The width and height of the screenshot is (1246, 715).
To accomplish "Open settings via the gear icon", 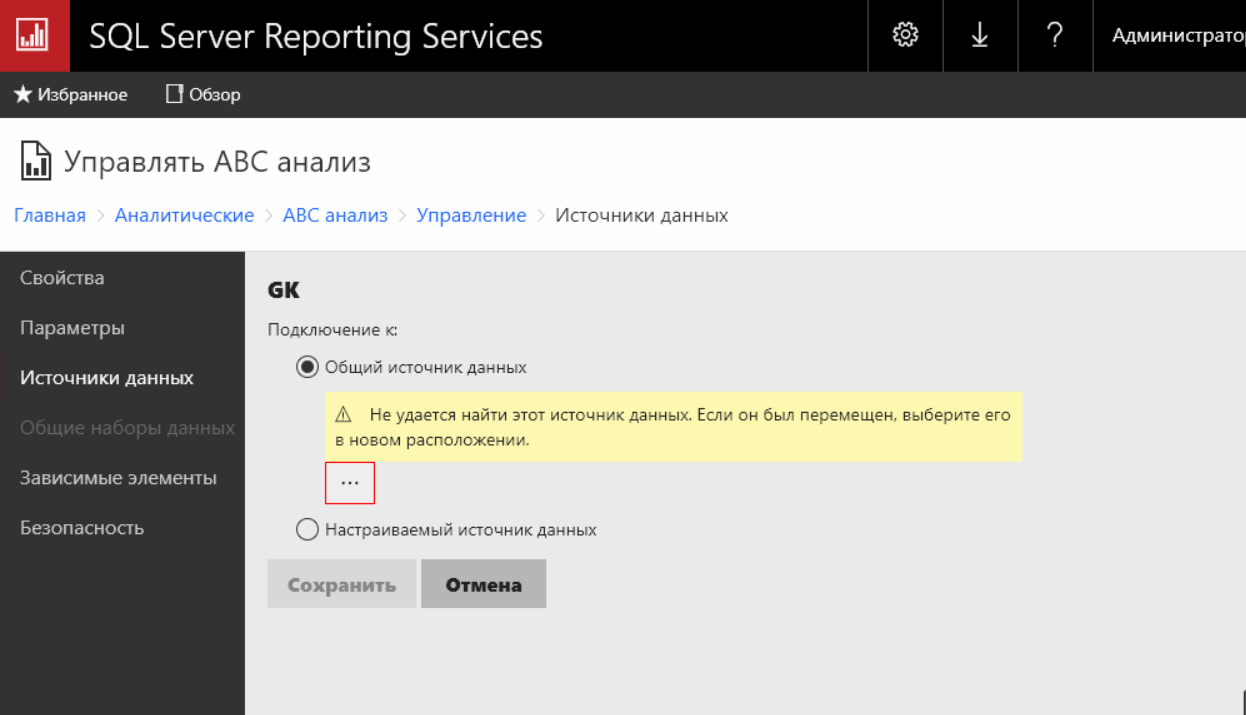I will tap(905, 35).
